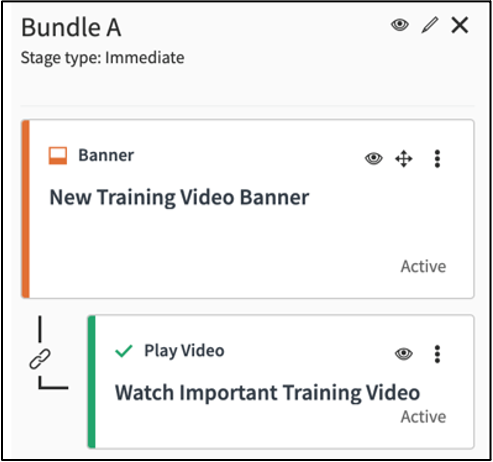Click the chain link icon
This screenshot has height=462, width=493.
(x=40, y=359)
